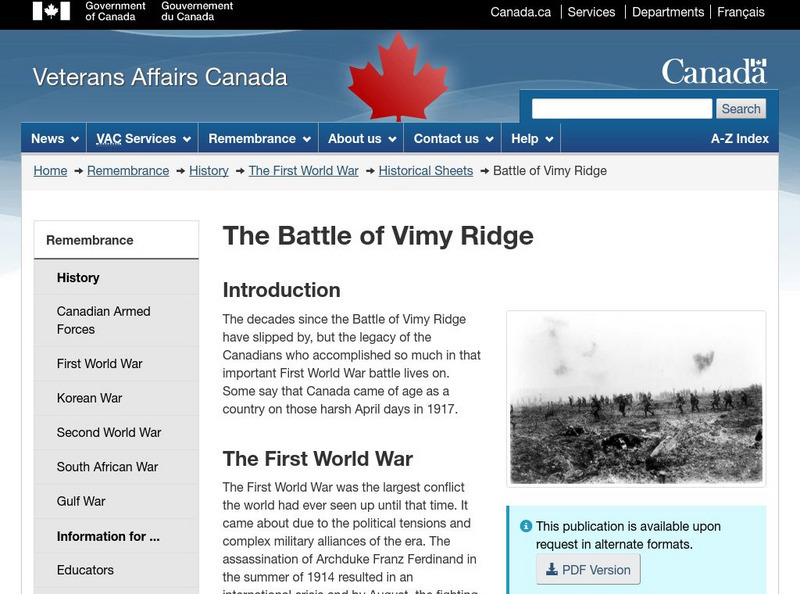
Task: Expand the Contact us menu
Action: [450, 138]
